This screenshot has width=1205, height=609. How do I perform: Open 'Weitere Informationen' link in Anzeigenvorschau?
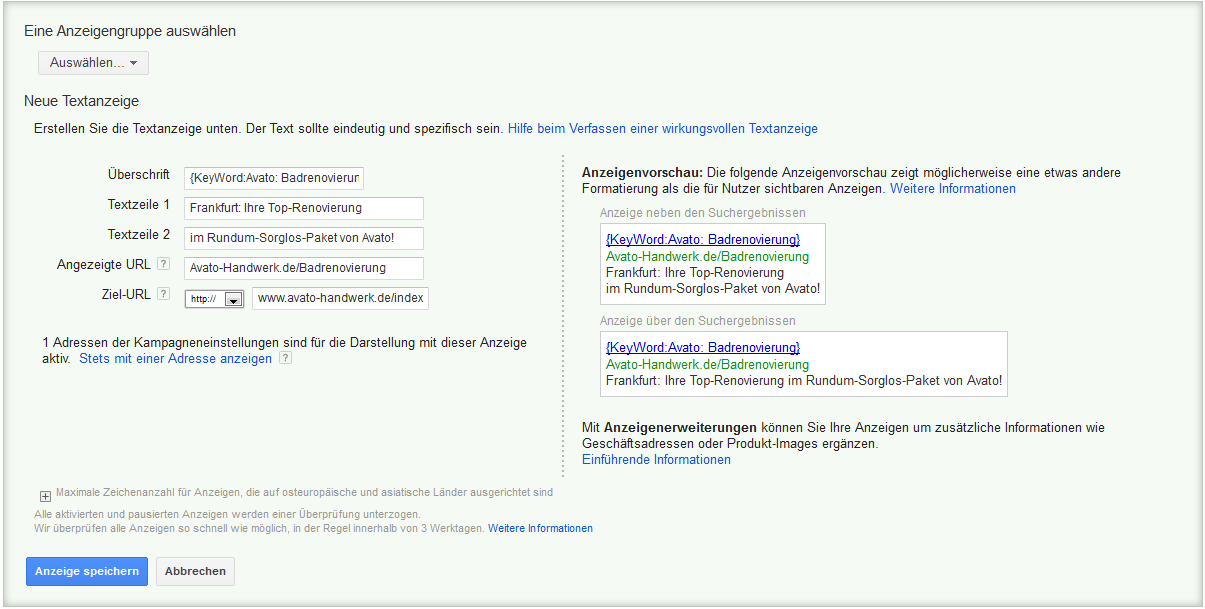click(953, 189)
